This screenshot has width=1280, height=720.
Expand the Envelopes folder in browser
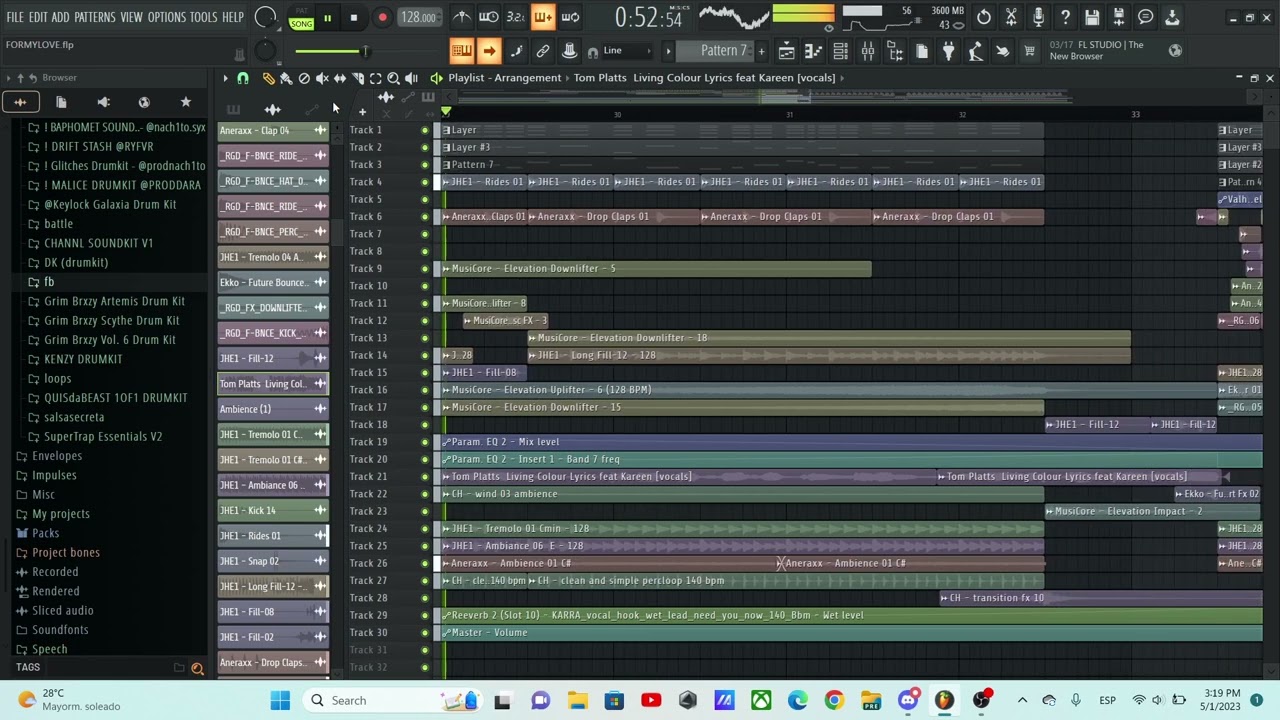57,456
